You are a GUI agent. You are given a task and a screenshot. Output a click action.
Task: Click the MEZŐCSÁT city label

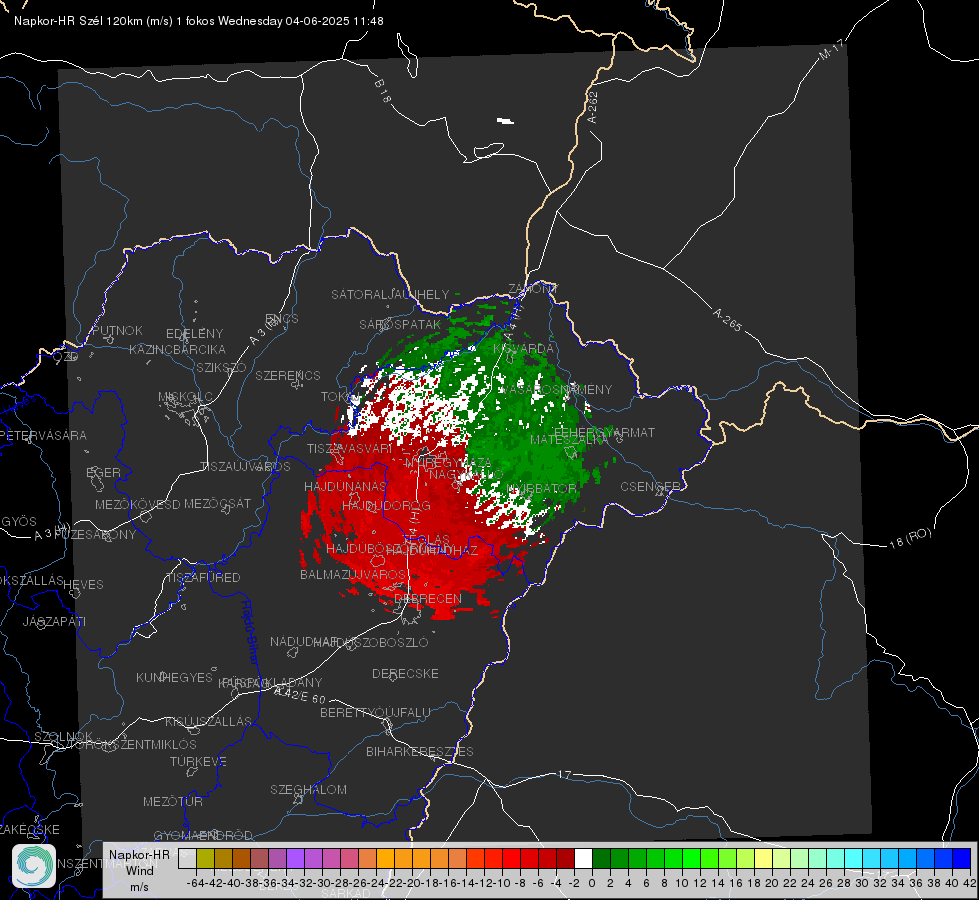[217, 503]
